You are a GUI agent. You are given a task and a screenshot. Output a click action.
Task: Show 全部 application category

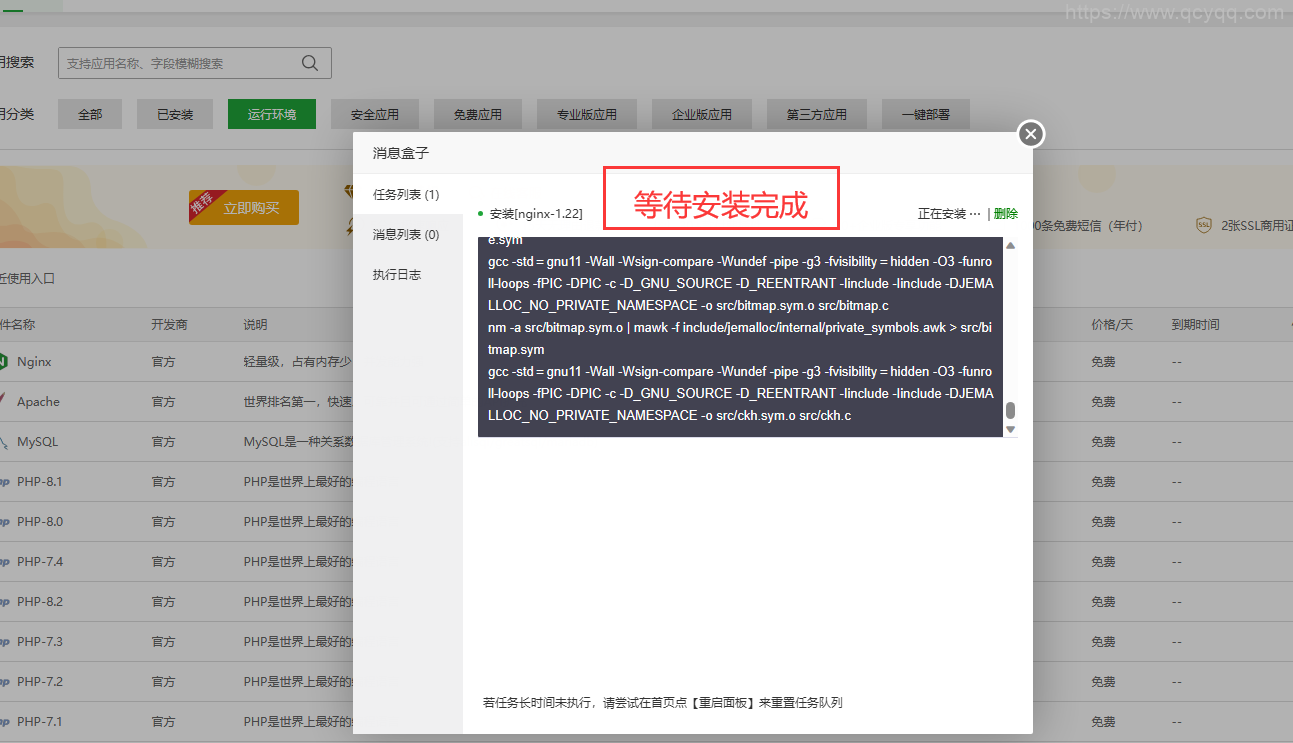[x=90, y=114]
